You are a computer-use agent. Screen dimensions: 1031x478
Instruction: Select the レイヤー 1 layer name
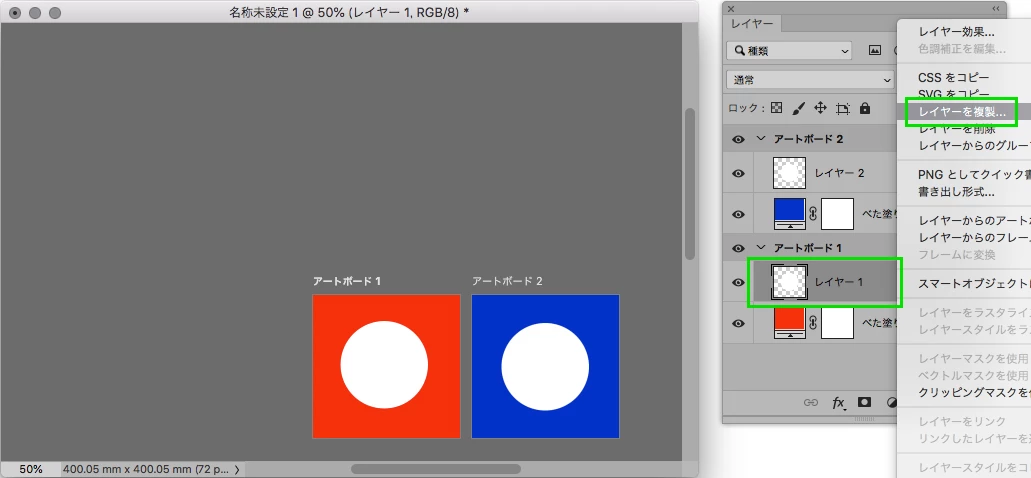point(839,282)
